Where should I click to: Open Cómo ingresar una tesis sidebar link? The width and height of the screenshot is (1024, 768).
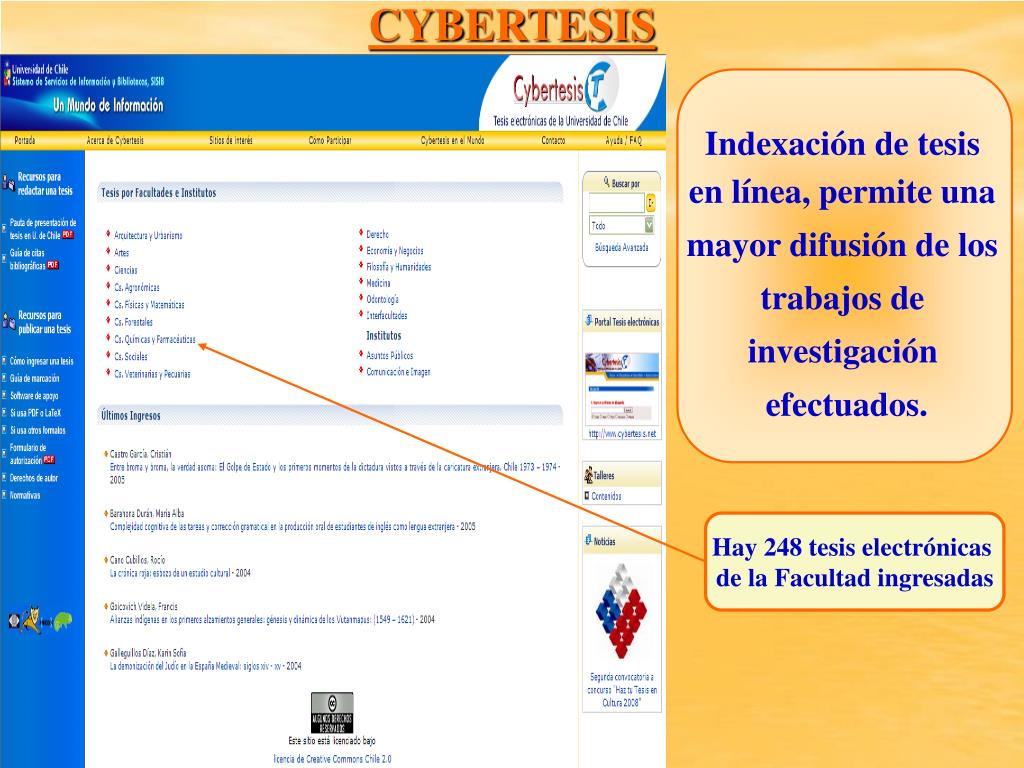[41, 361]
